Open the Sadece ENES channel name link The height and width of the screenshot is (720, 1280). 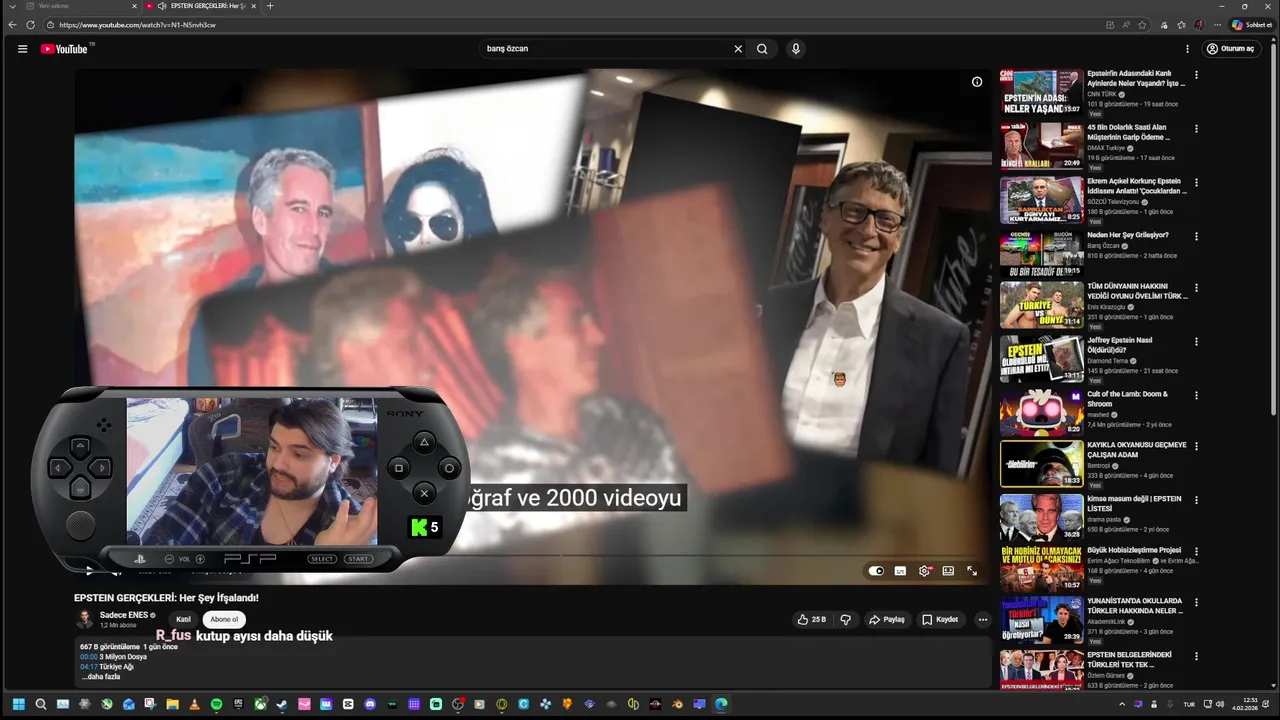click(124, 615)
